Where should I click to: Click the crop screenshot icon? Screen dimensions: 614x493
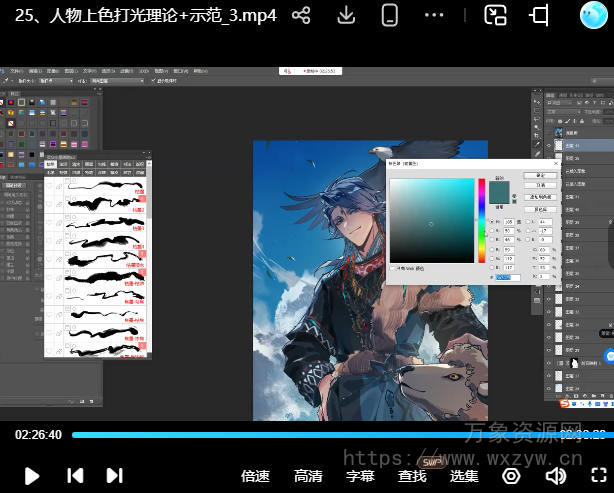click(x=540, y=16)
